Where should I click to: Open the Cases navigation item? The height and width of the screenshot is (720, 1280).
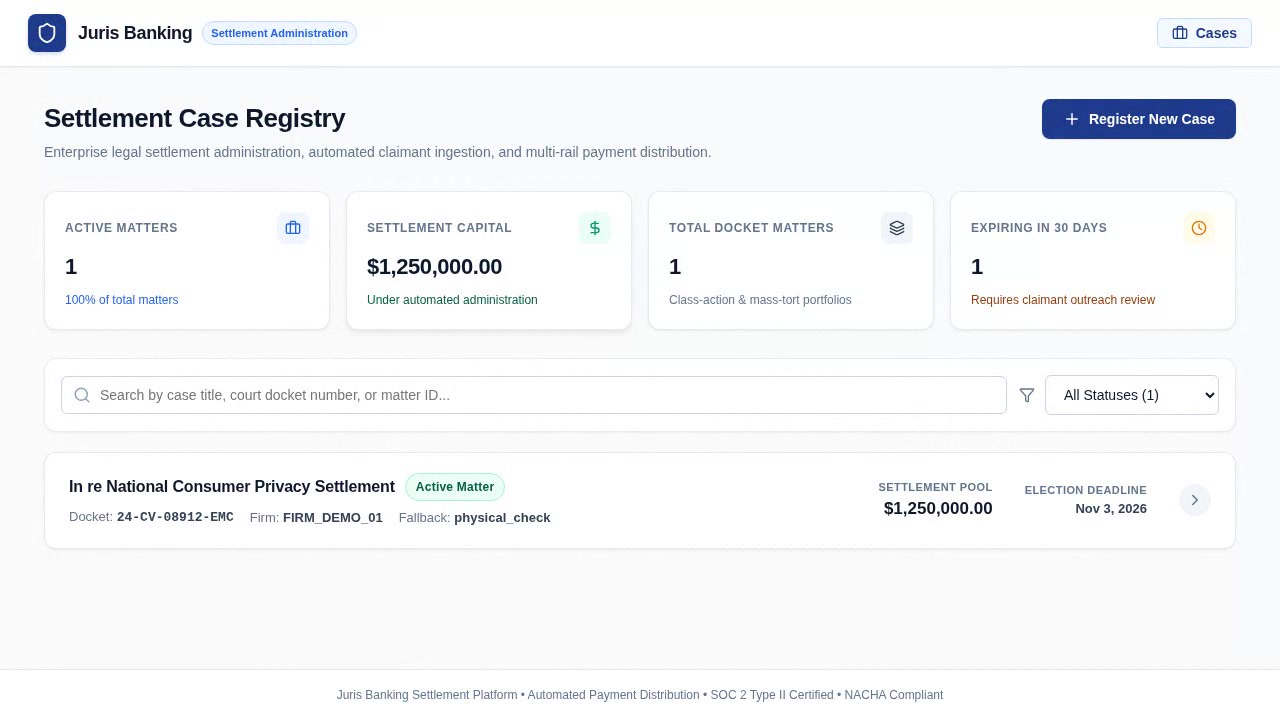point(1204,33)
